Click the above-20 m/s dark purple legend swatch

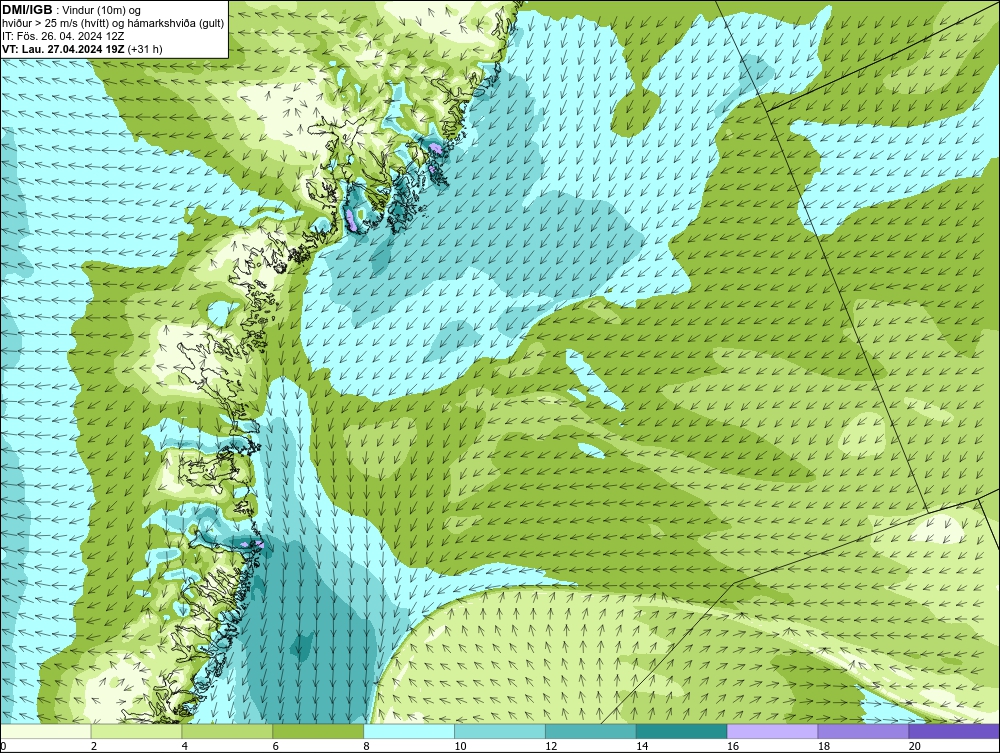954,731
